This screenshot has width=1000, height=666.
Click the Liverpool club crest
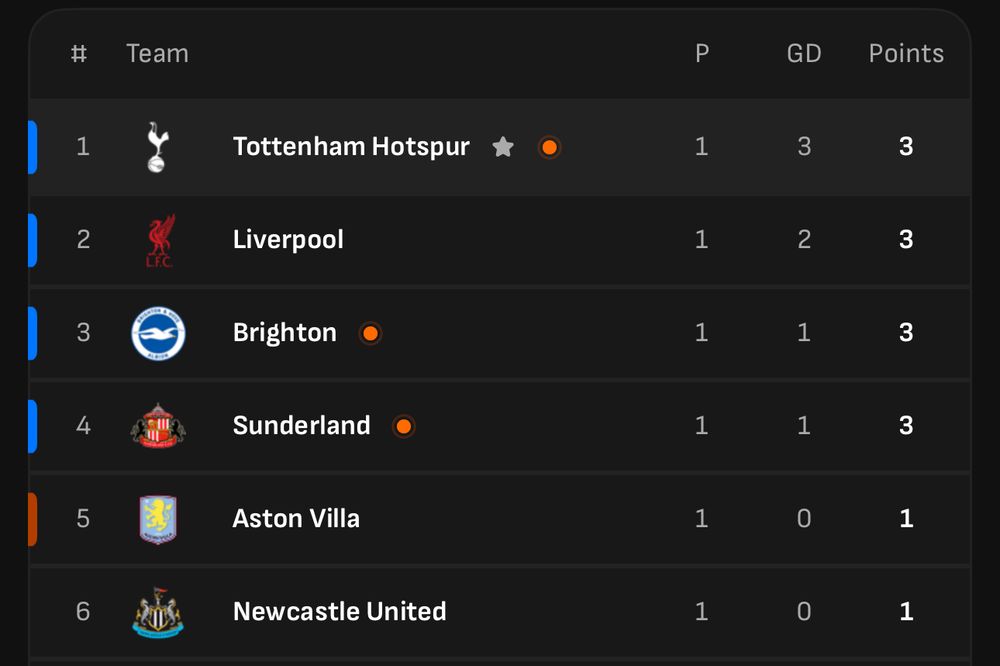(x=159, y=240)
